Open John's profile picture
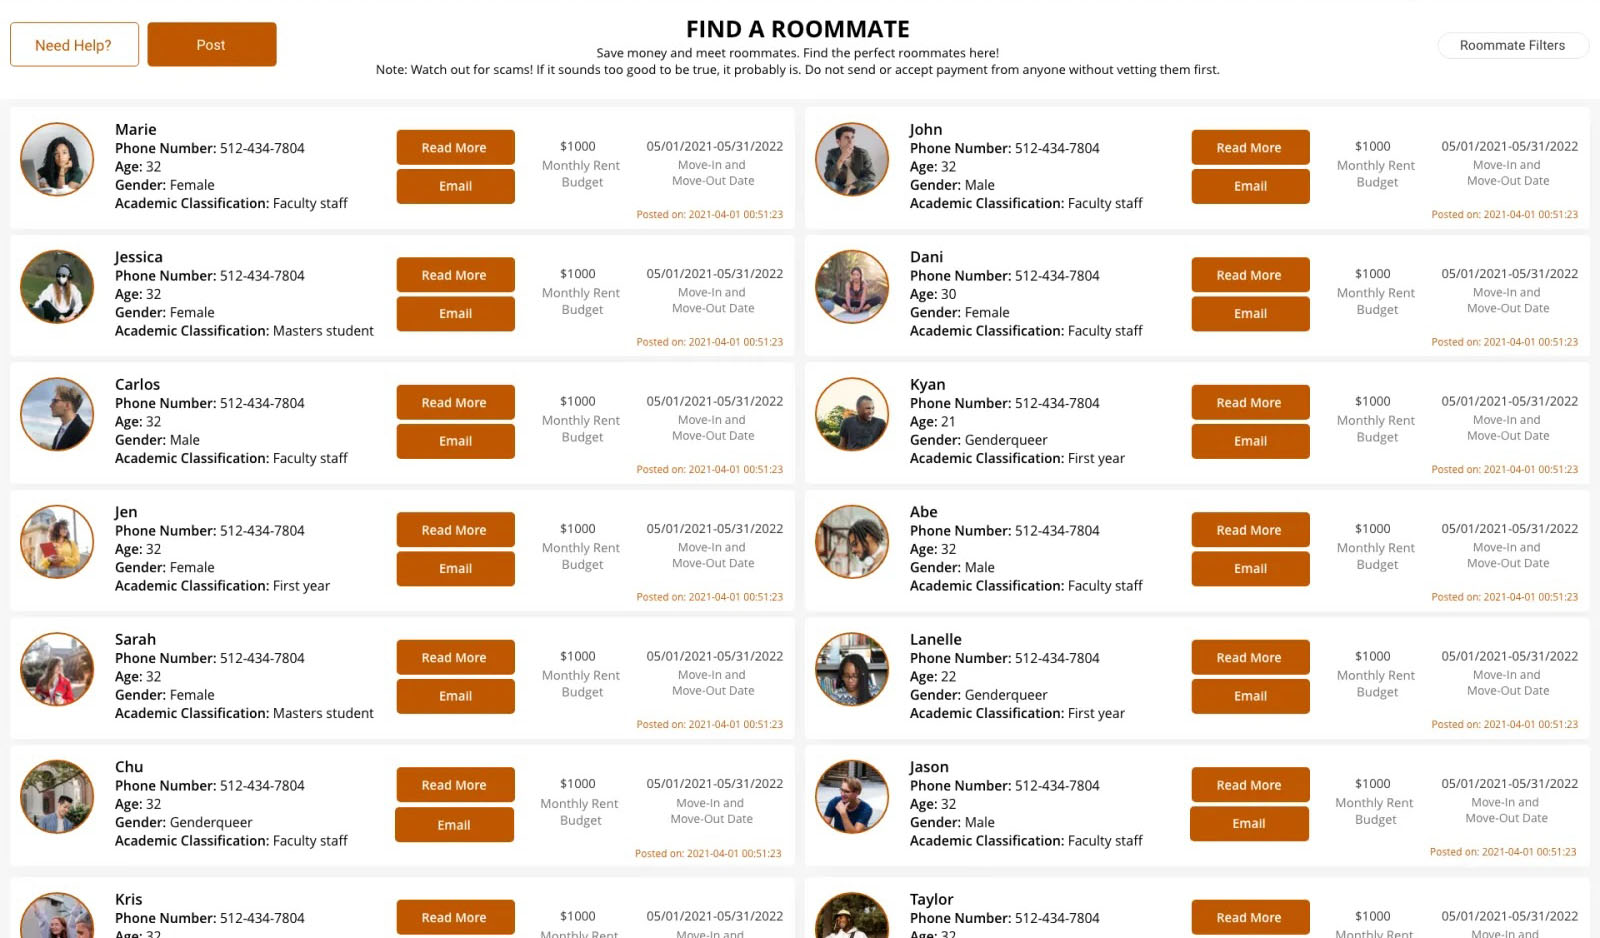Screen dimensions: 1600x938 [x=852, y=159]
